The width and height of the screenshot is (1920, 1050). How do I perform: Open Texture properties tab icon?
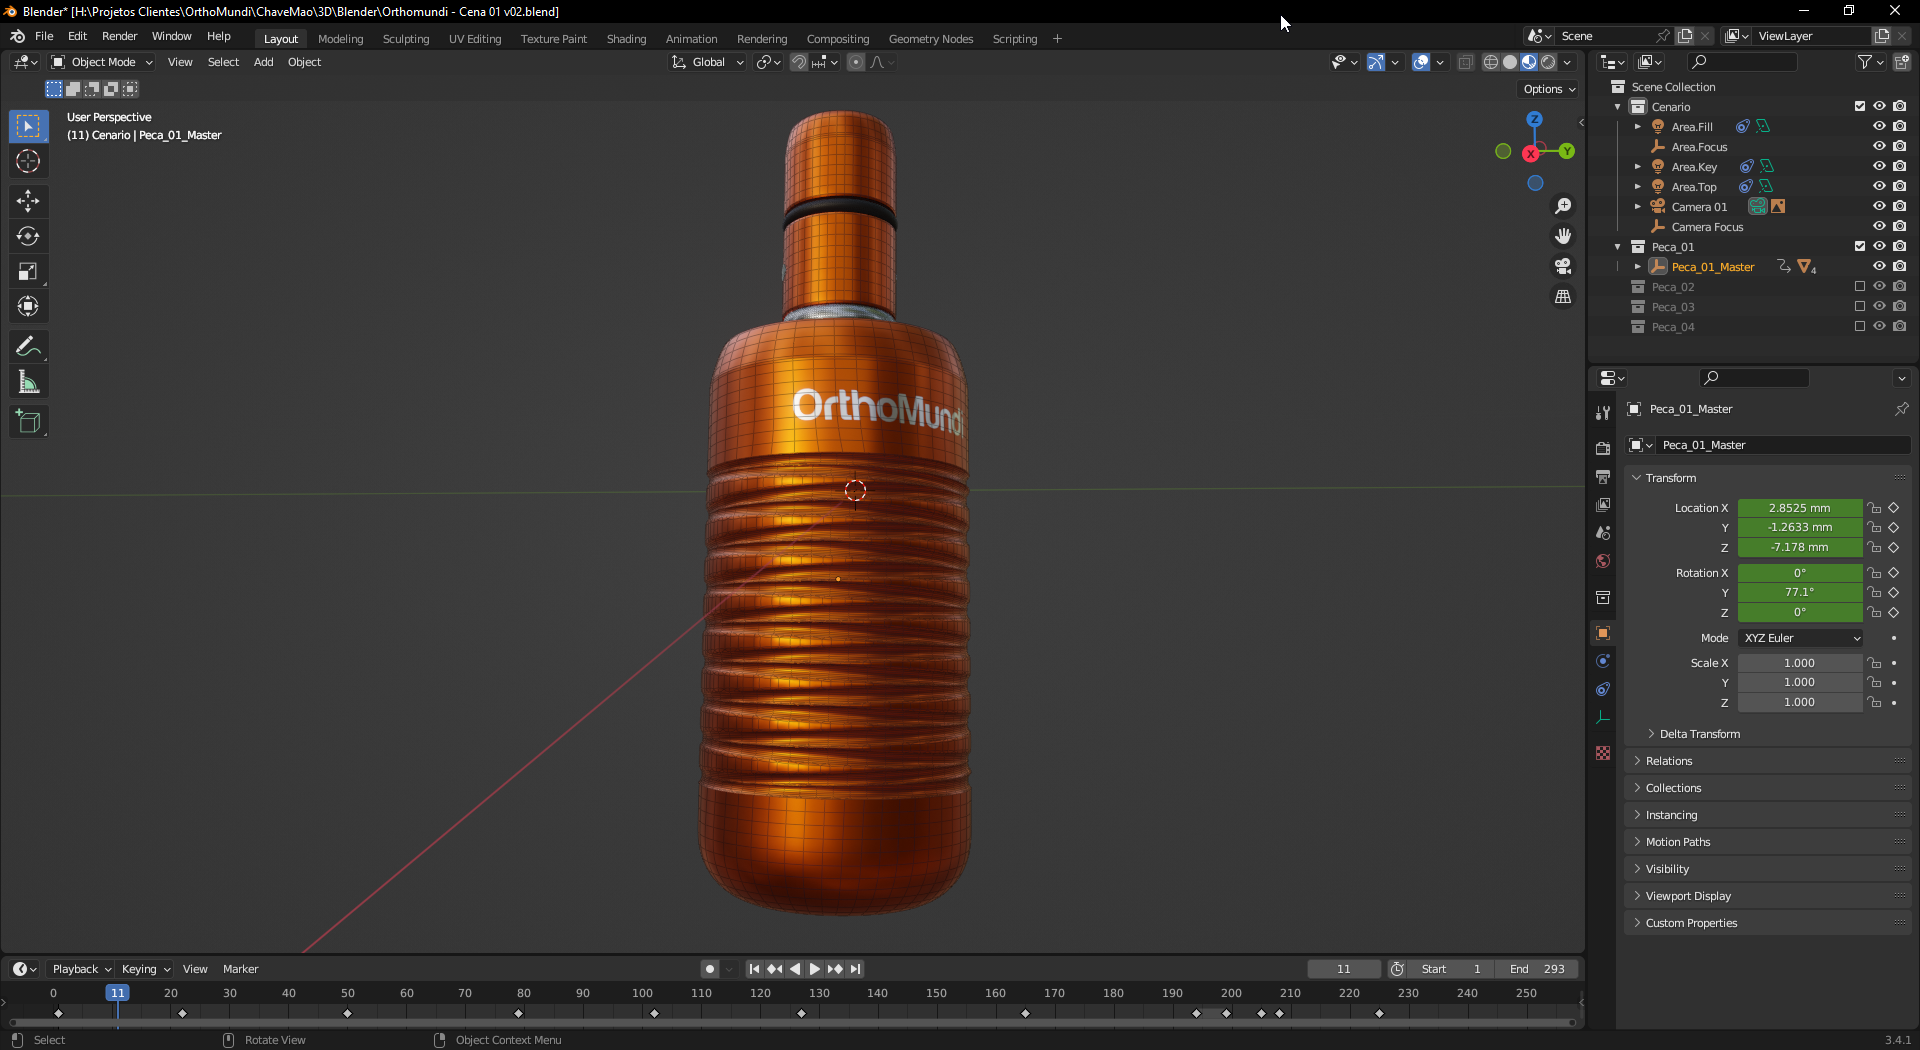click(x=1603, y=753)
